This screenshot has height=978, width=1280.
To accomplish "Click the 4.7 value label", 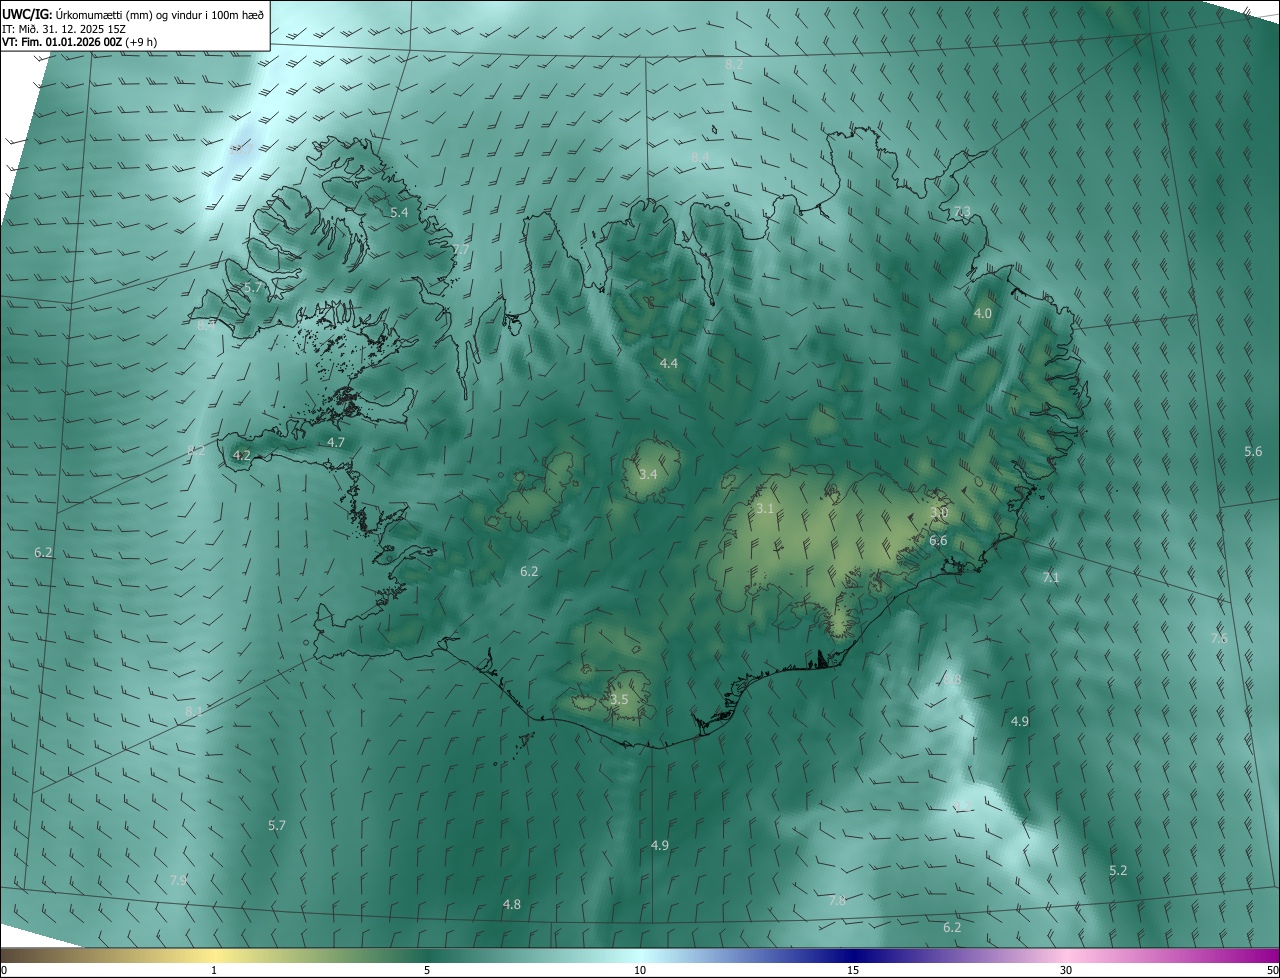I will 336,442.
